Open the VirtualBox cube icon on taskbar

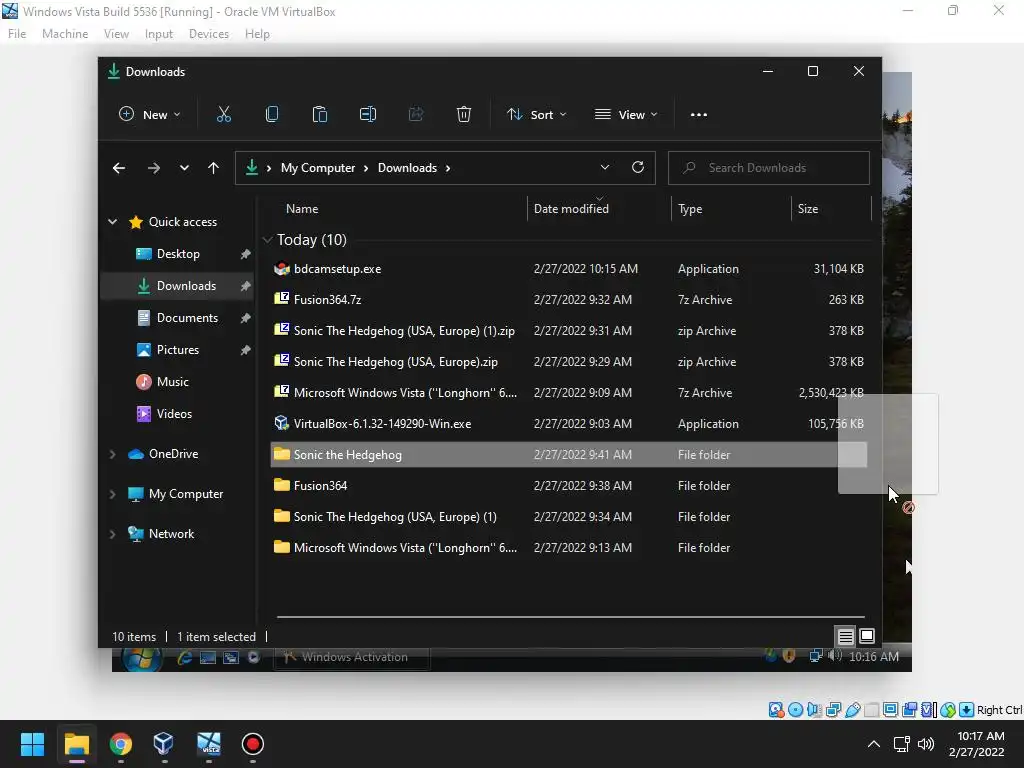[x=163, y=744]
